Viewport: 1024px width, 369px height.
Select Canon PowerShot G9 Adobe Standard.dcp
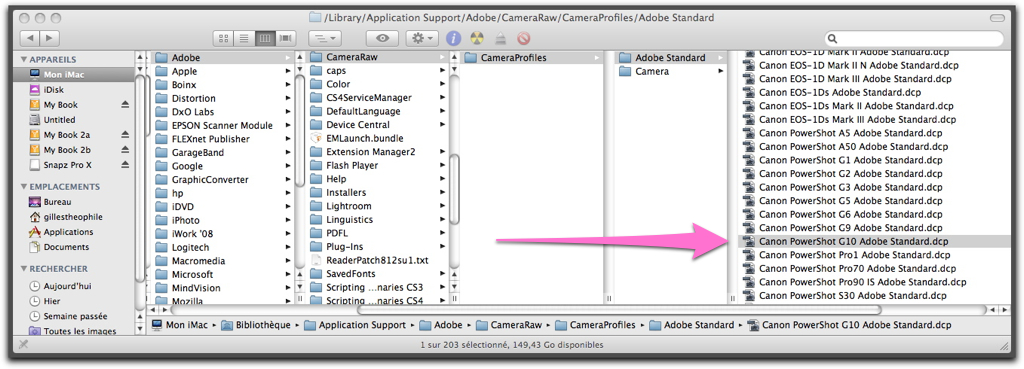[850, 228]
